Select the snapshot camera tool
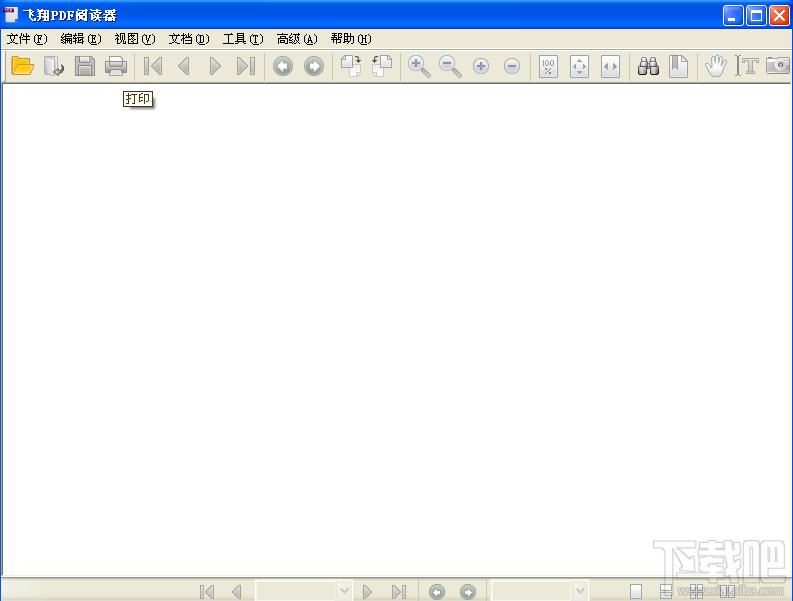793x601 pixels. 778,66
